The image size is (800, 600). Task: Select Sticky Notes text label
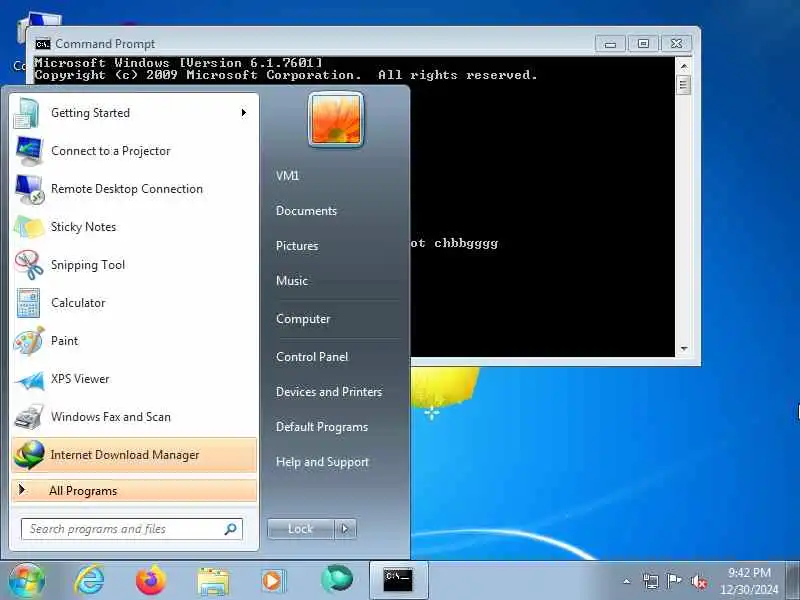83,227
